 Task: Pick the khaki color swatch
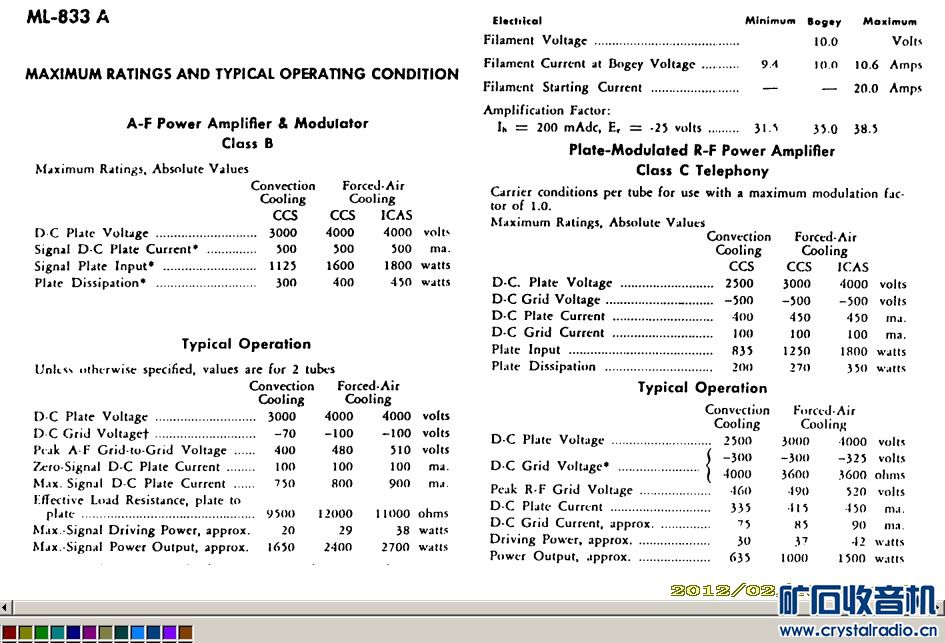pyautogui.click(x=105, y=633)
